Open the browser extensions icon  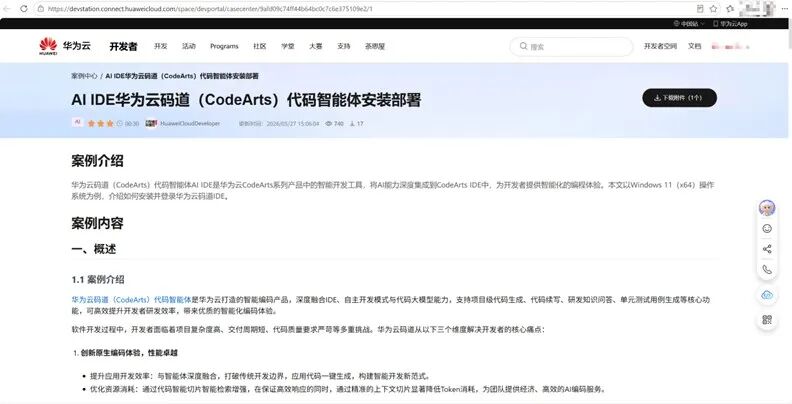(x=730, y=9)
